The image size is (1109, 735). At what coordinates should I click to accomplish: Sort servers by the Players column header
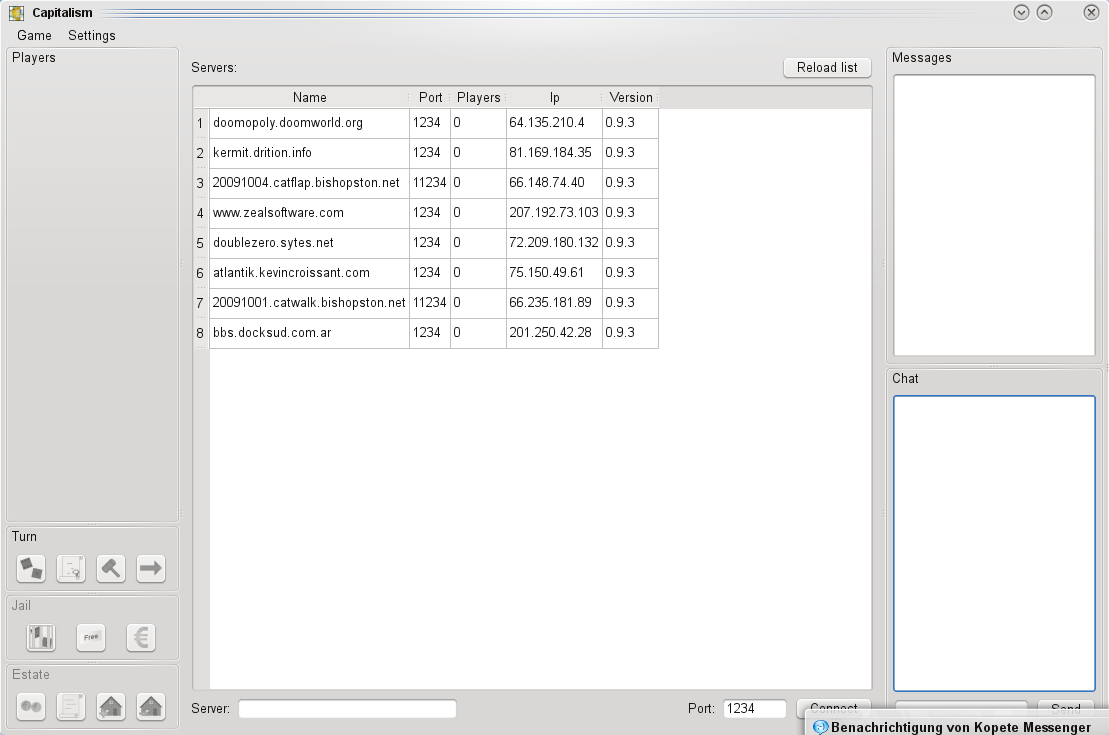point(478,97)
